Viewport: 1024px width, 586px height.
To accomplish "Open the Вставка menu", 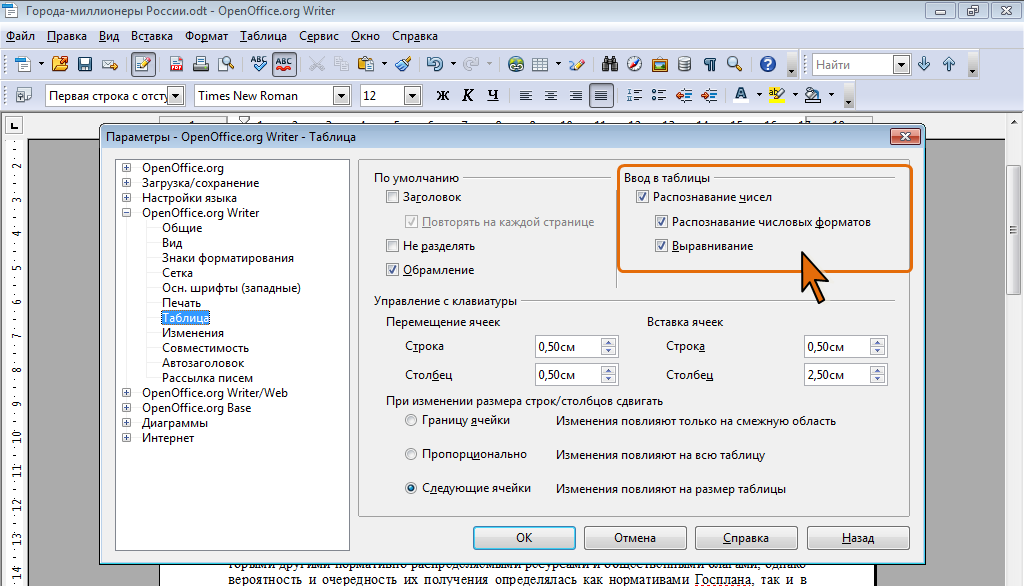I will (152, 36).
